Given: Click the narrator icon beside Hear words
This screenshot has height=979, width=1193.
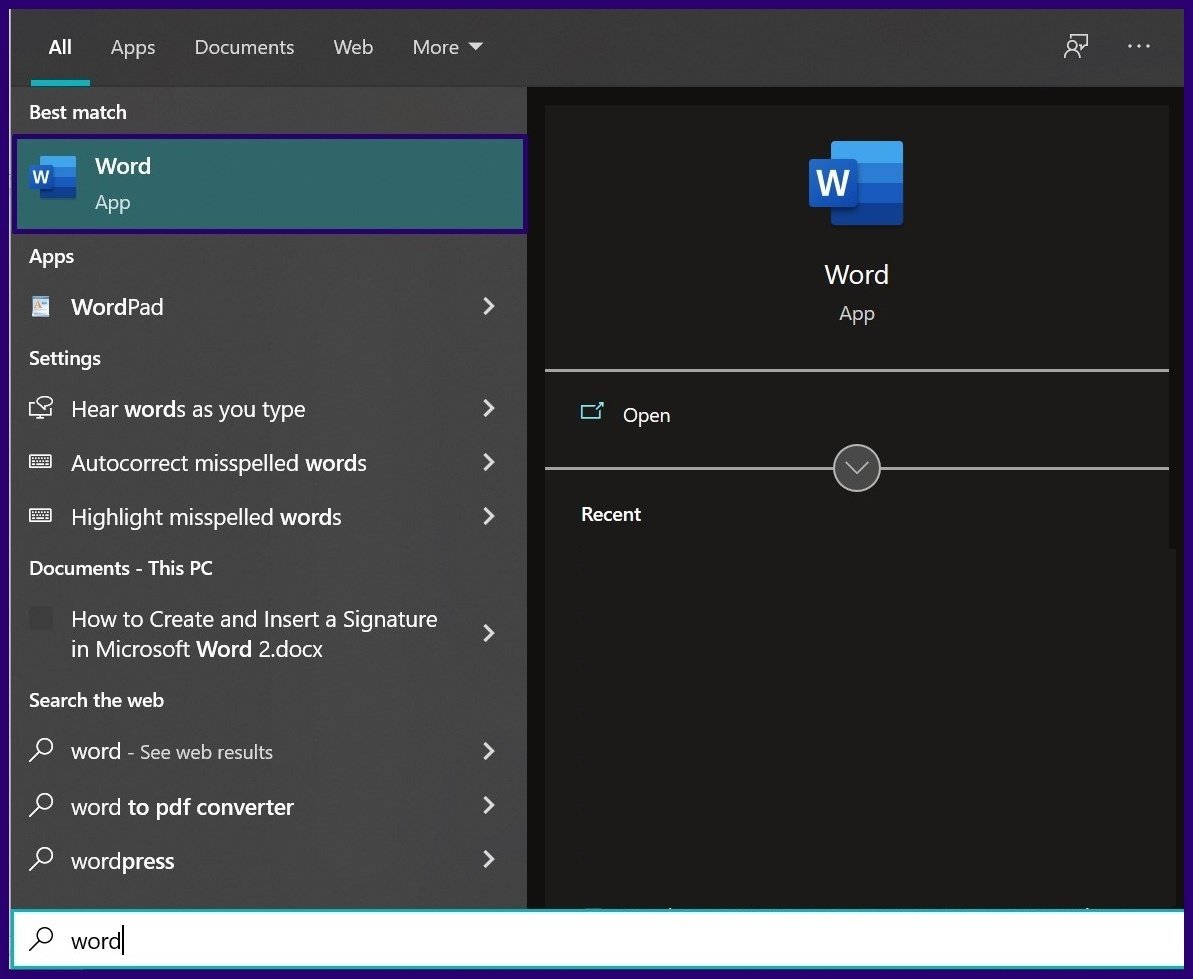Looking at the screenshot, I should coord(41,408).
